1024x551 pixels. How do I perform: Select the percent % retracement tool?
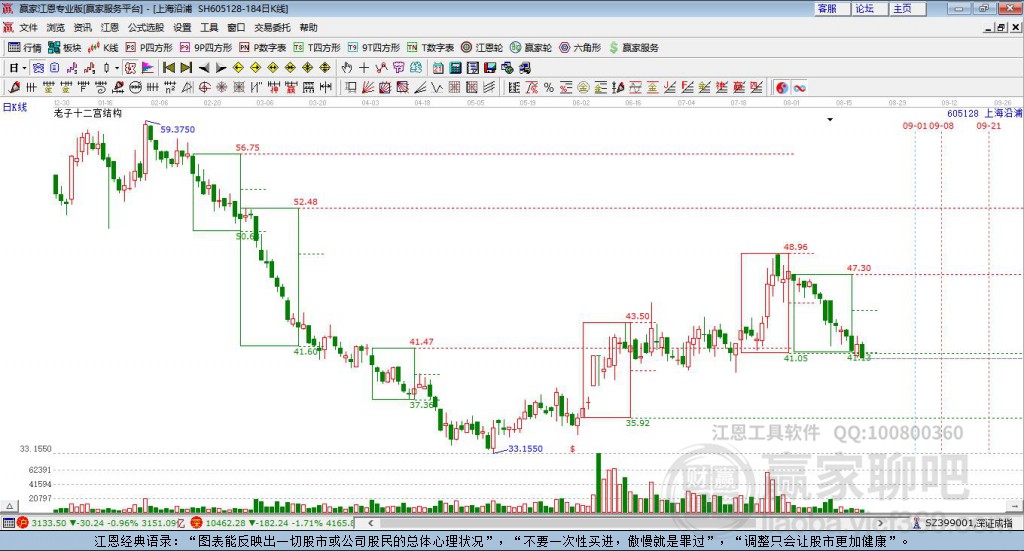pos(549,87)
